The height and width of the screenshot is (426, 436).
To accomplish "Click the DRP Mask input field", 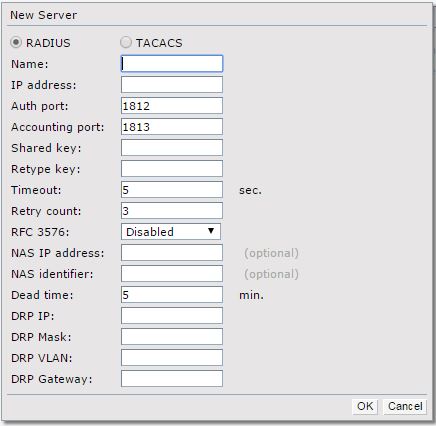I will (x=172, y=337).
